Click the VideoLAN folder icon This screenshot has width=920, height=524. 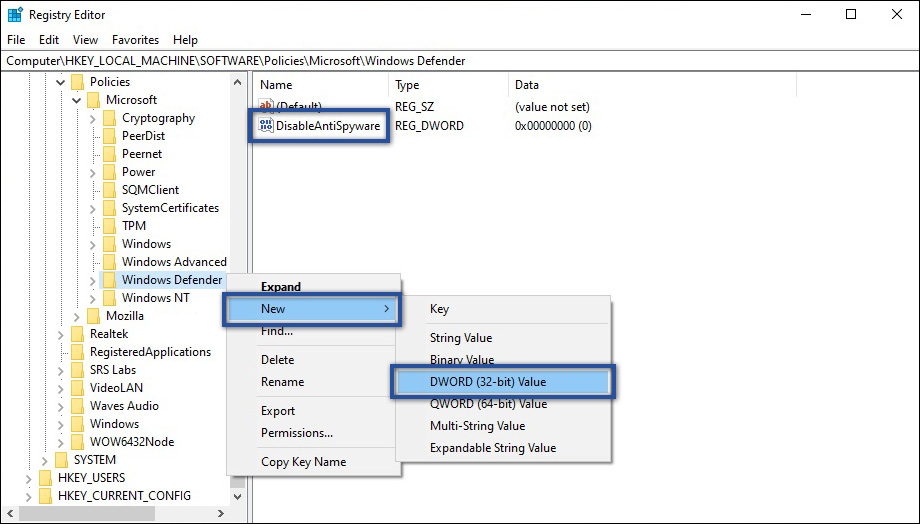78,388
